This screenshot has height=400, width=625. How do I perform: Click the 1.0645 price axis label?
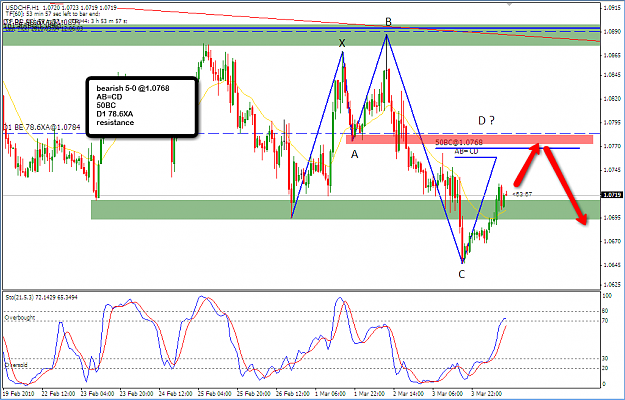pyautogui.click(x=611, y=265)
